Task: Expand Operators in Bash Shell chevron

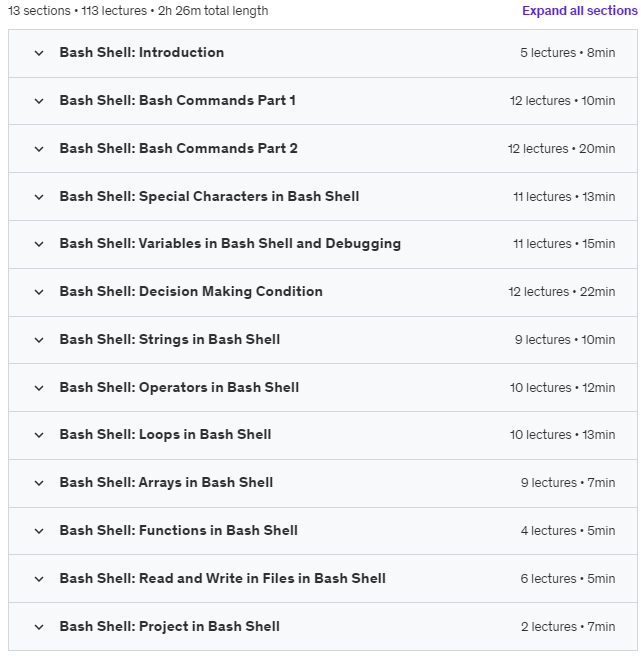Action: (39, 388)
